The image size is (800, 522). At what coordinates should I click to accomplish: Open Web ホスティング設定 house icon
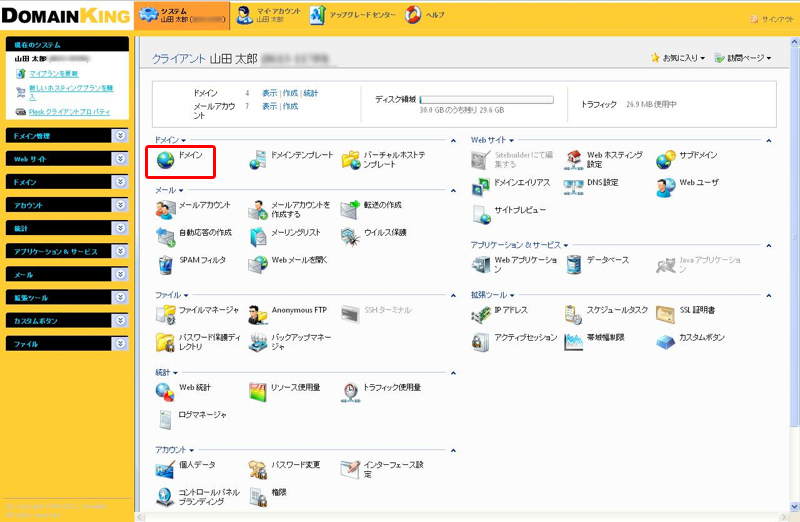point(573,160)
